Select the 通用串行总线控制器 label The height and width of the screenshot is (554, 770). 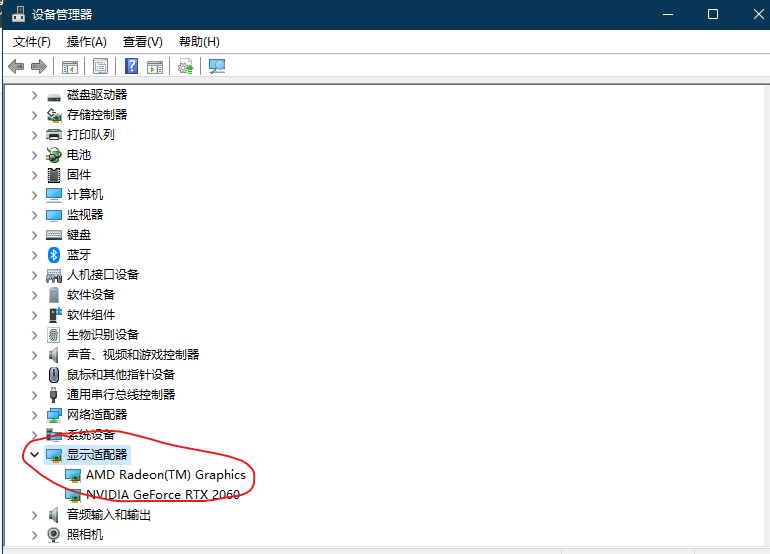(x=121, y=395)
